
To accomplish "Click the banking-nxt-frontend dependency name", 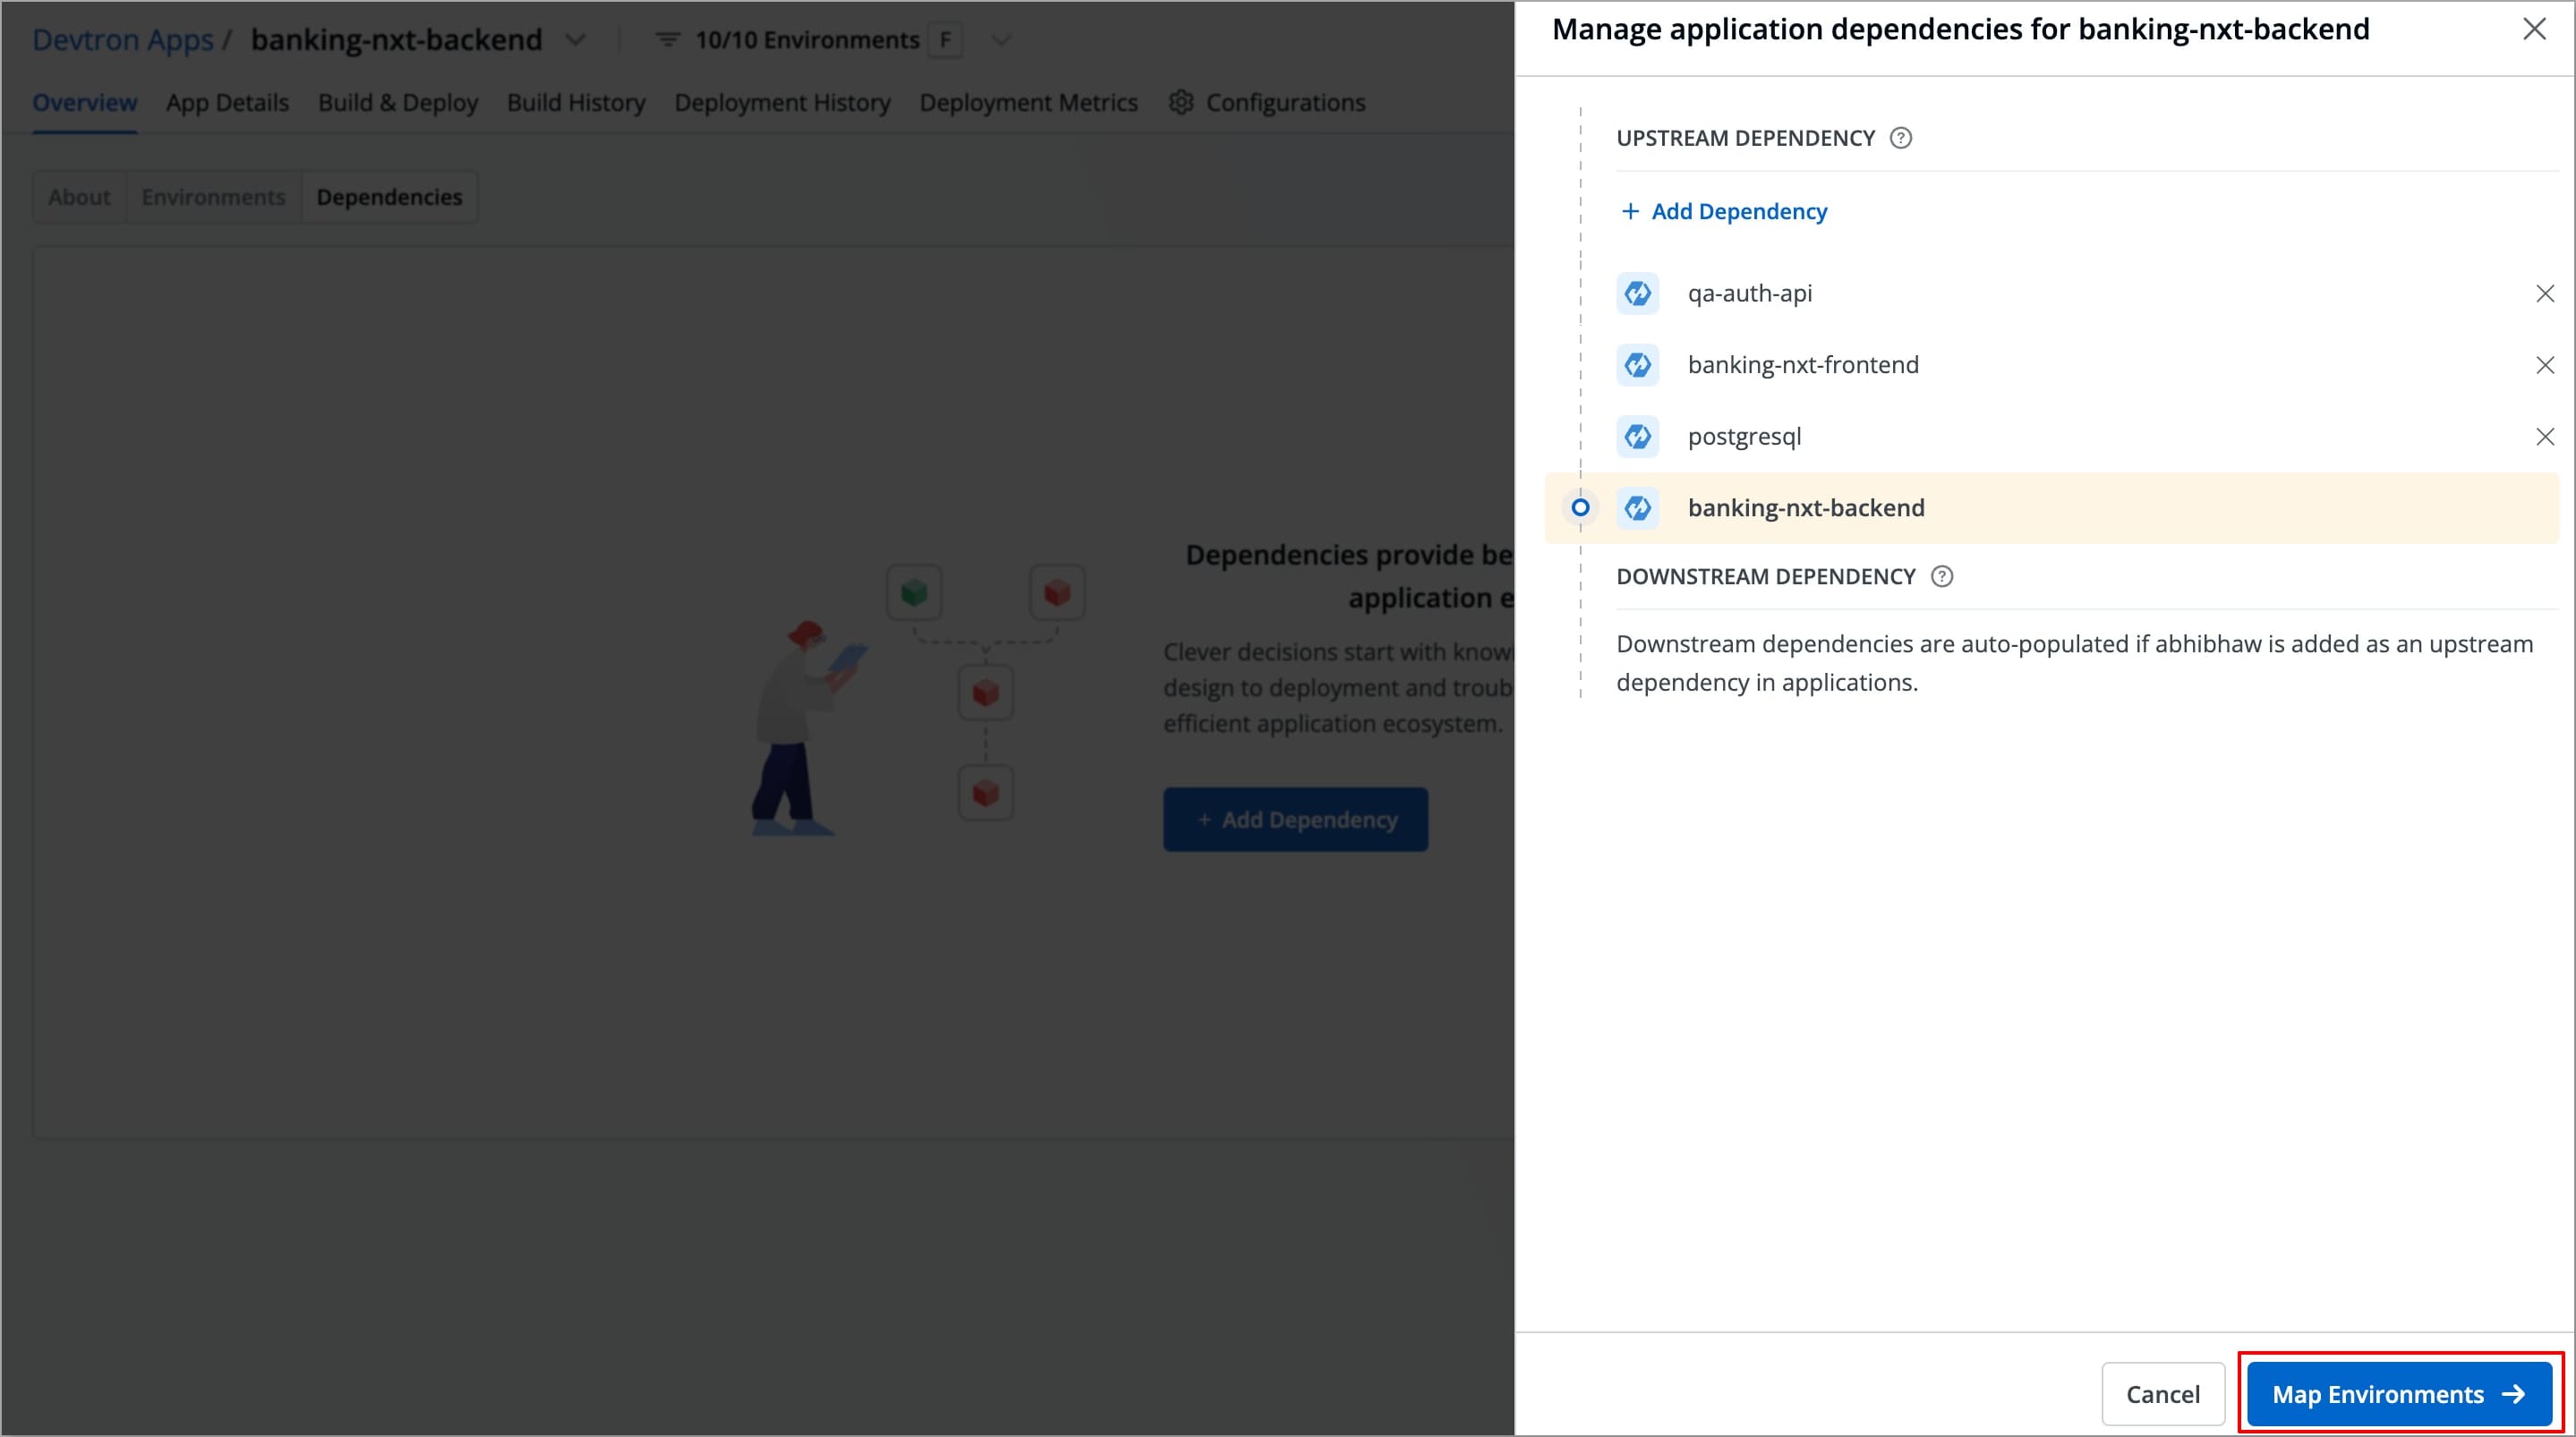I will click(1803, 365).
